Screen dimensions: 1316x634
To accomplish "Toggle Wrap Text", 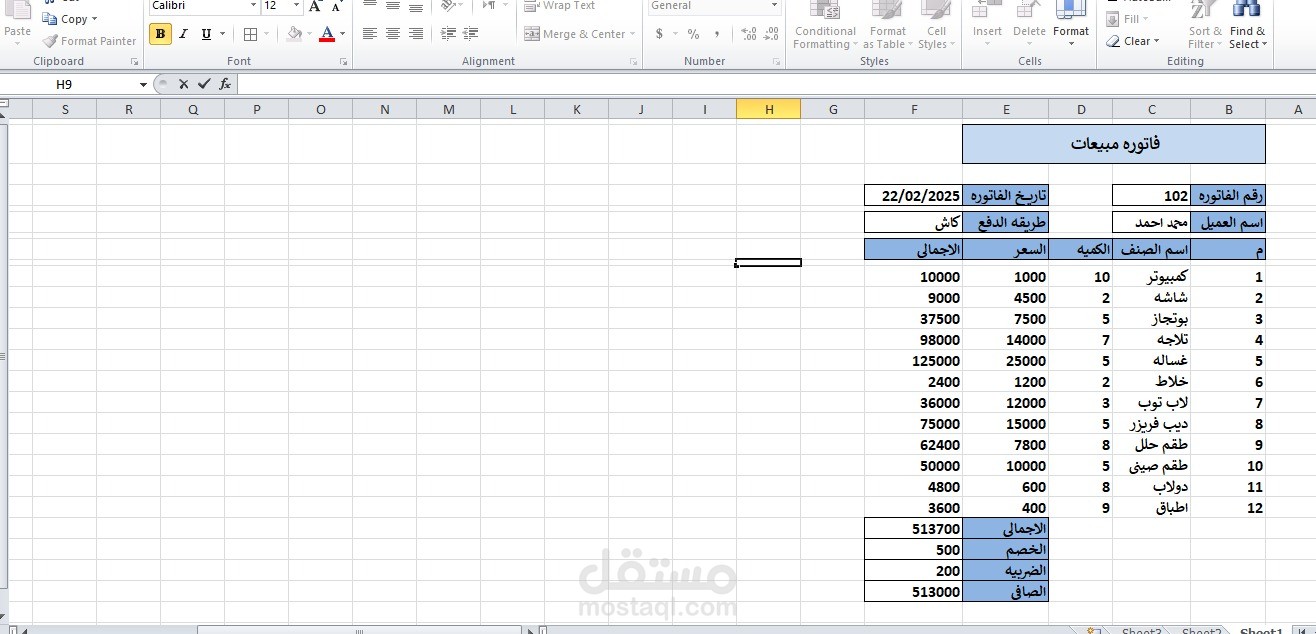I will pos(560,6).
